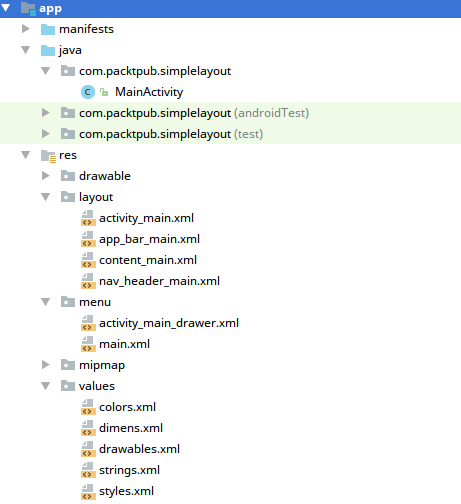
Task: Click the mipmap folder icon
Action: [68, 365]
